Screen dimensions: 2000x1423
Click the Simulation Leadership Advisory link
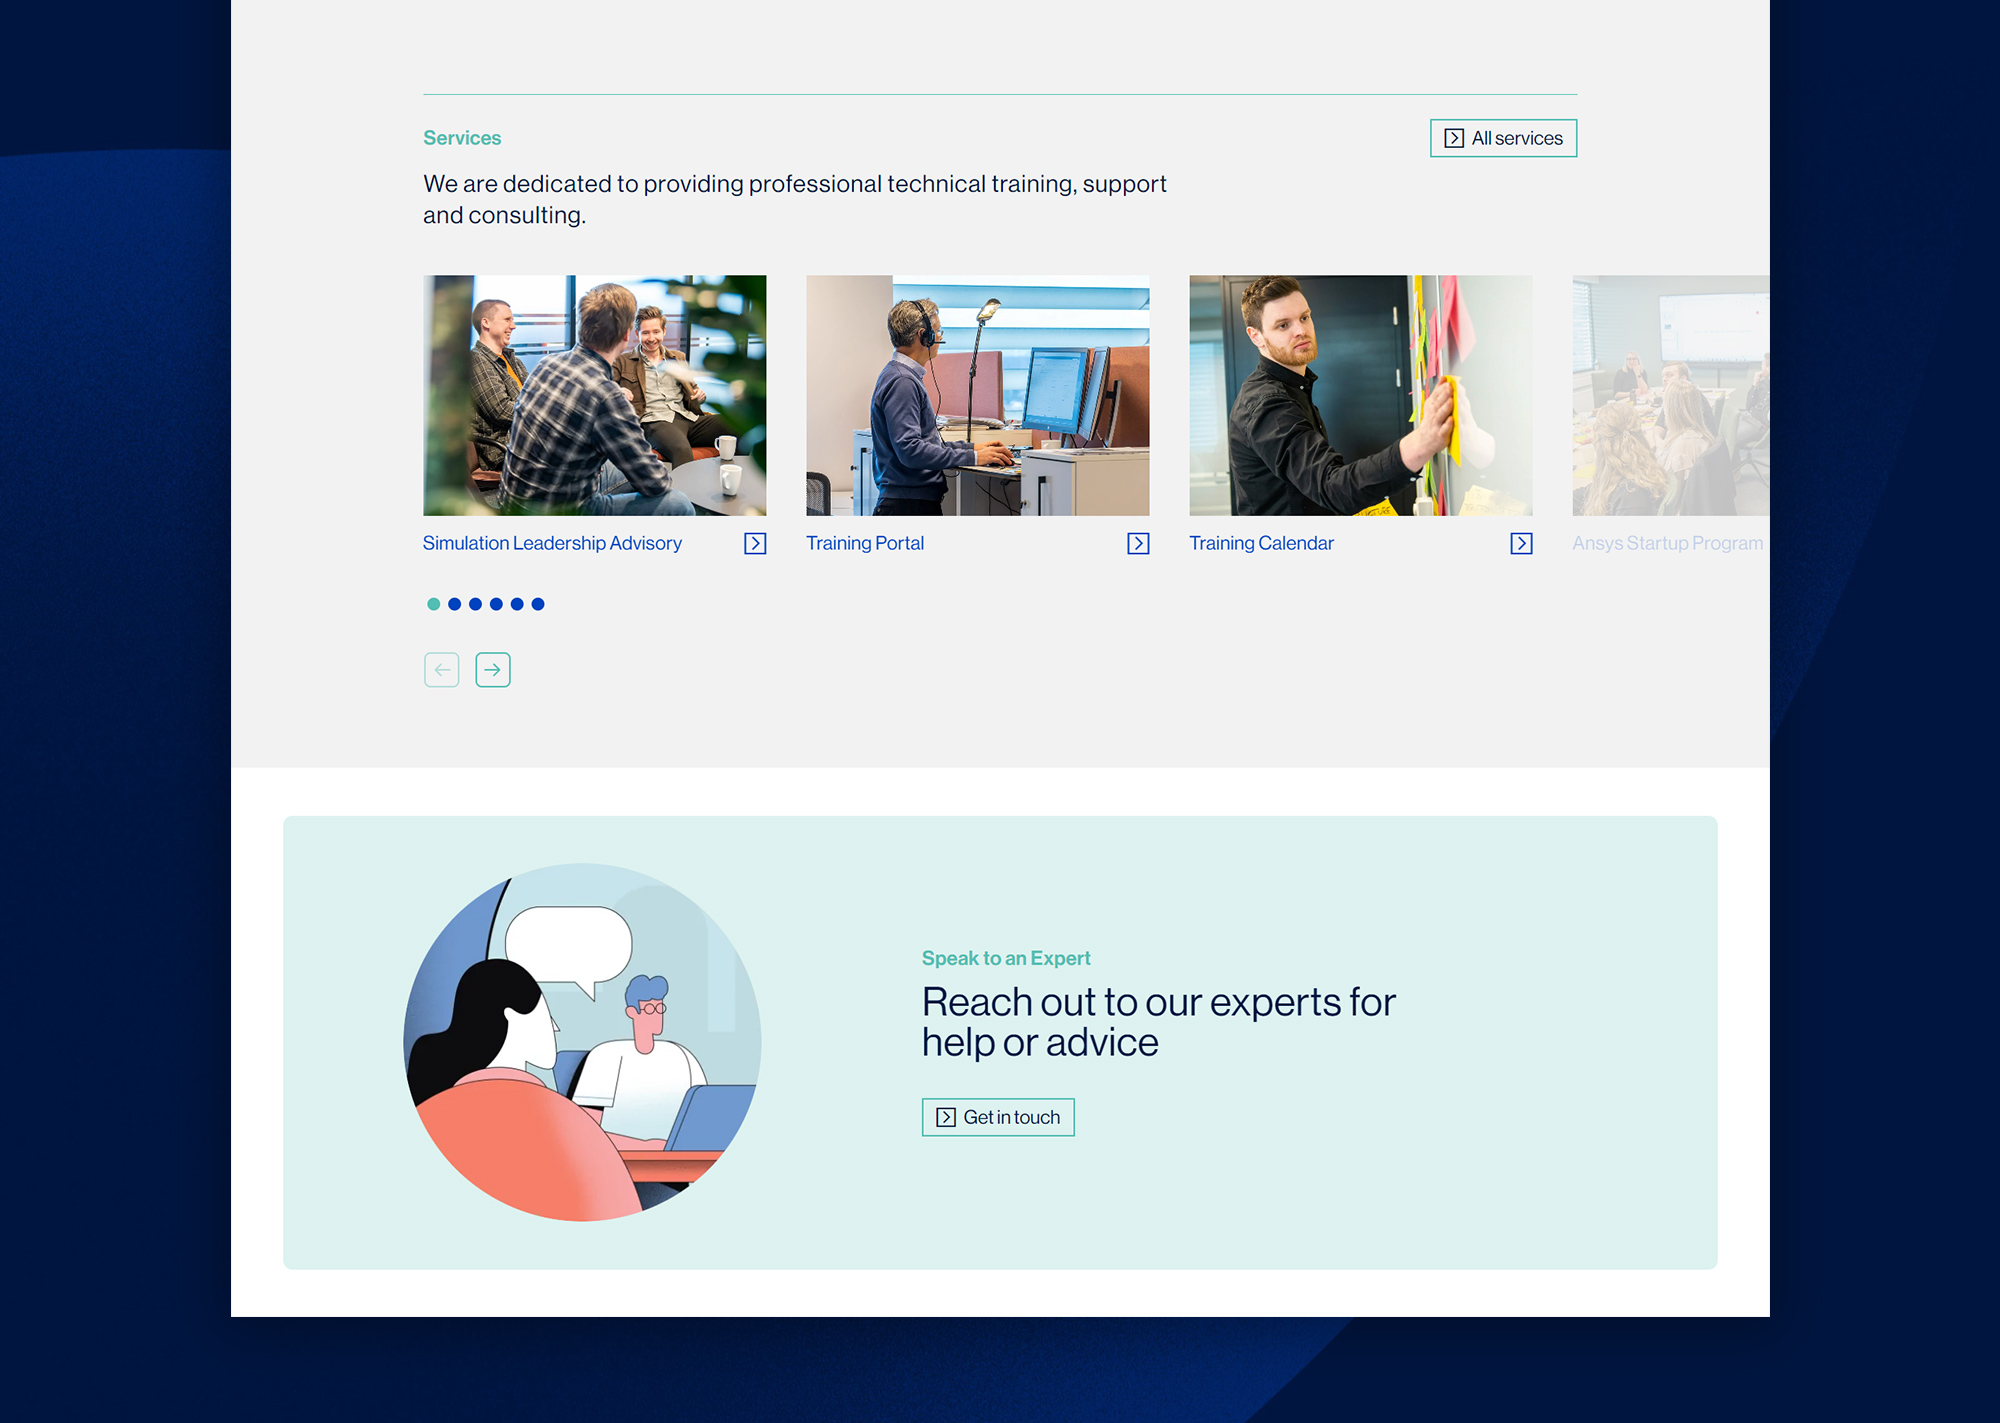pyautogui.click(x=553, y=542)
